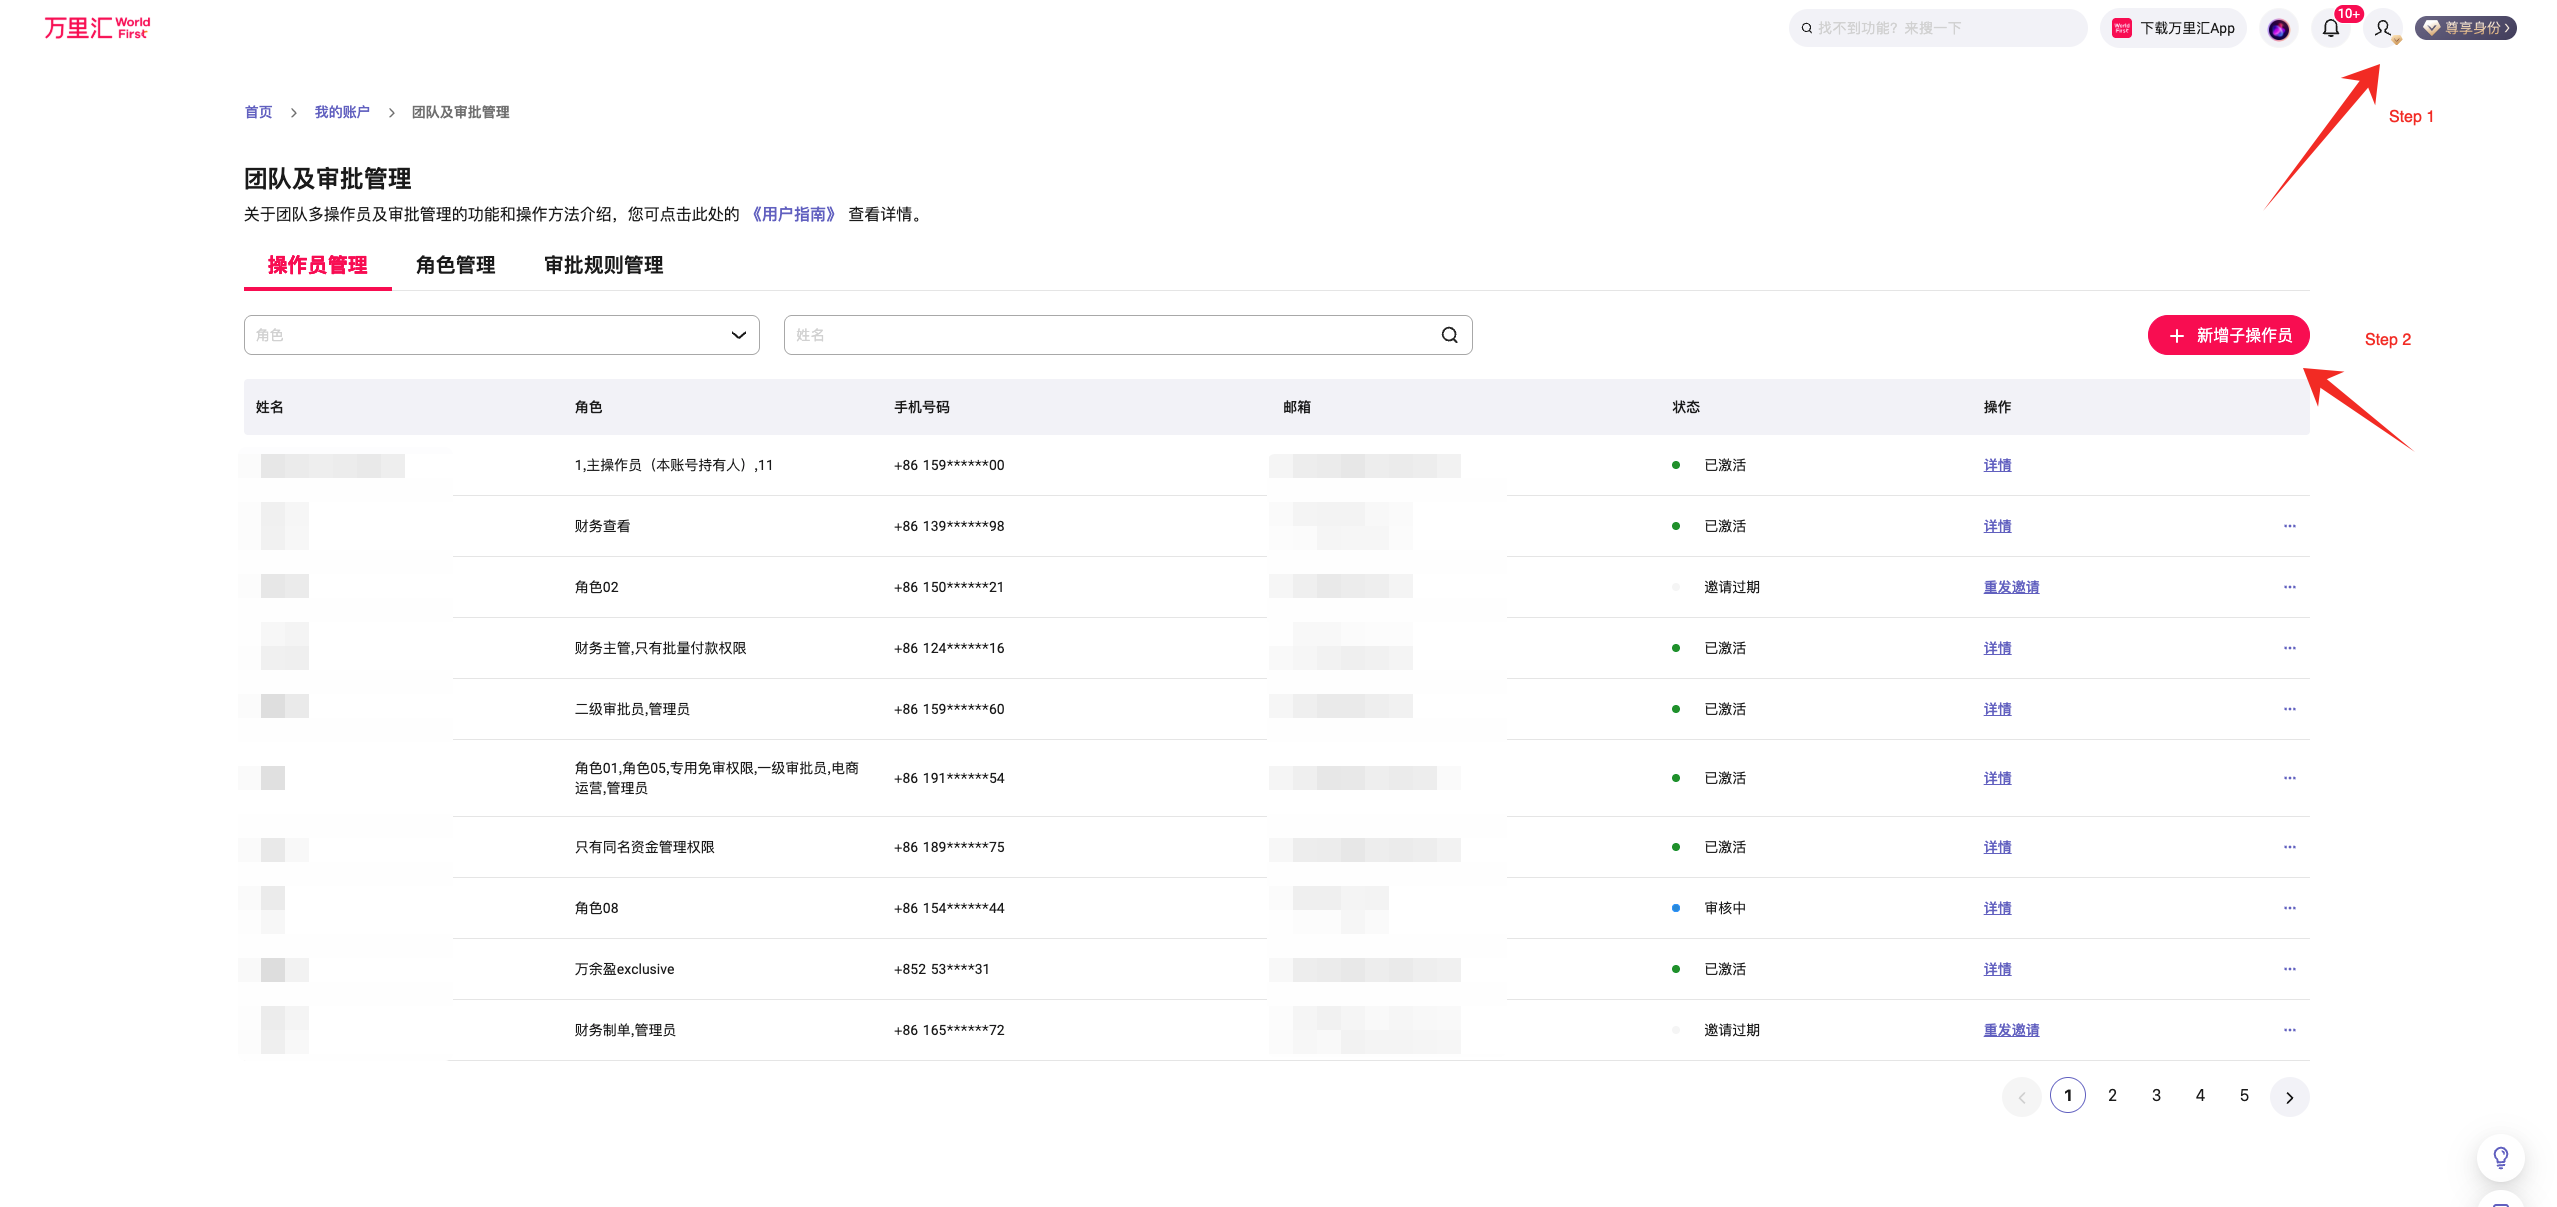Click the purple round avatar icon
The width and height of the screenshot is (2557, 1207).
(2279, 29)
